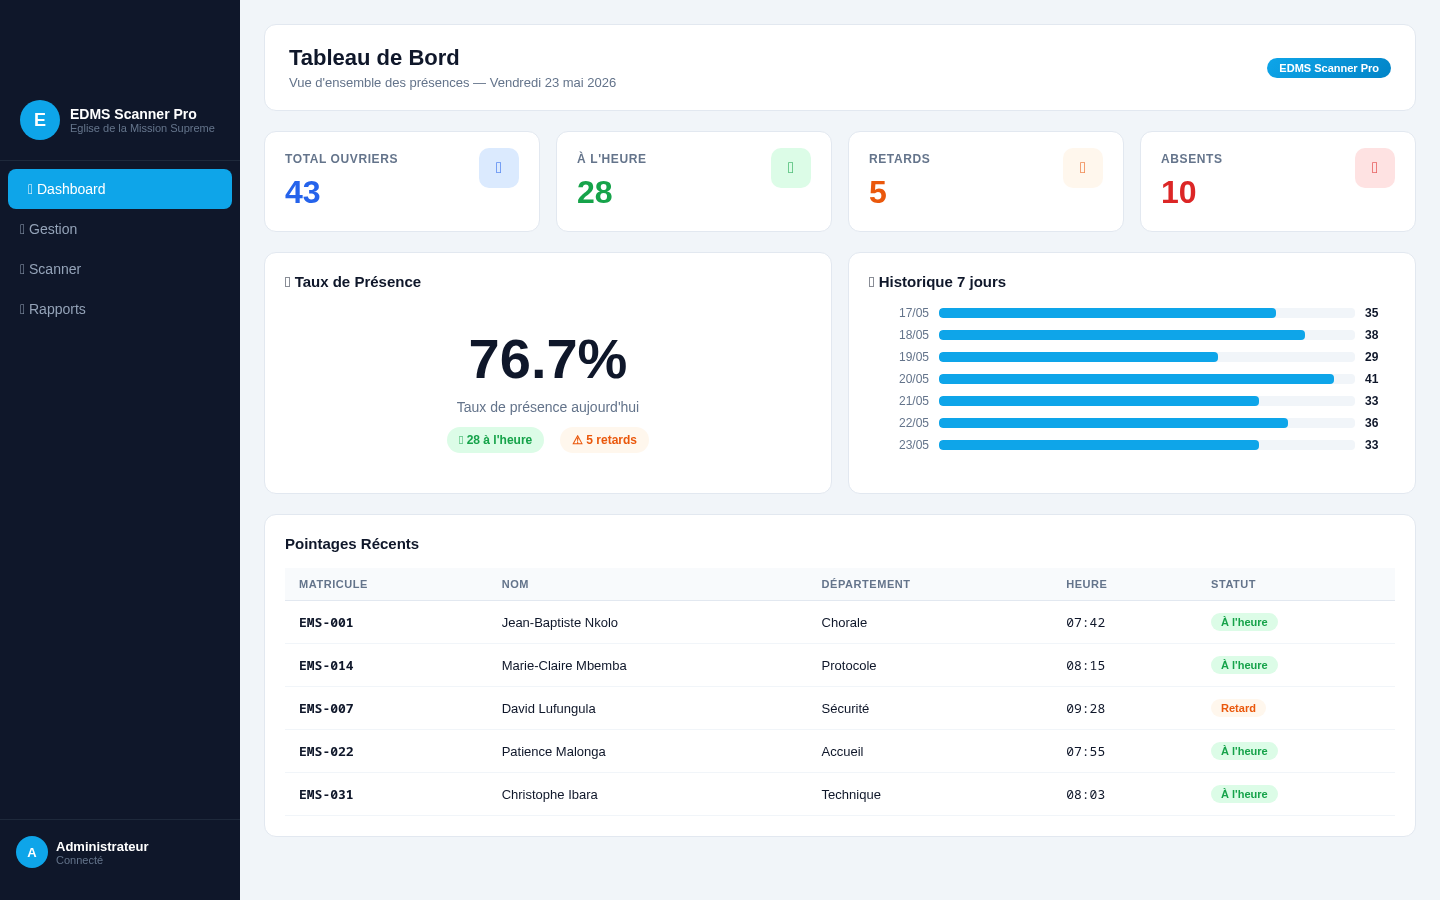This screenshot has height=900, width=1440.
Task: Click the Absents card icon
Action: coord(1375,168)
